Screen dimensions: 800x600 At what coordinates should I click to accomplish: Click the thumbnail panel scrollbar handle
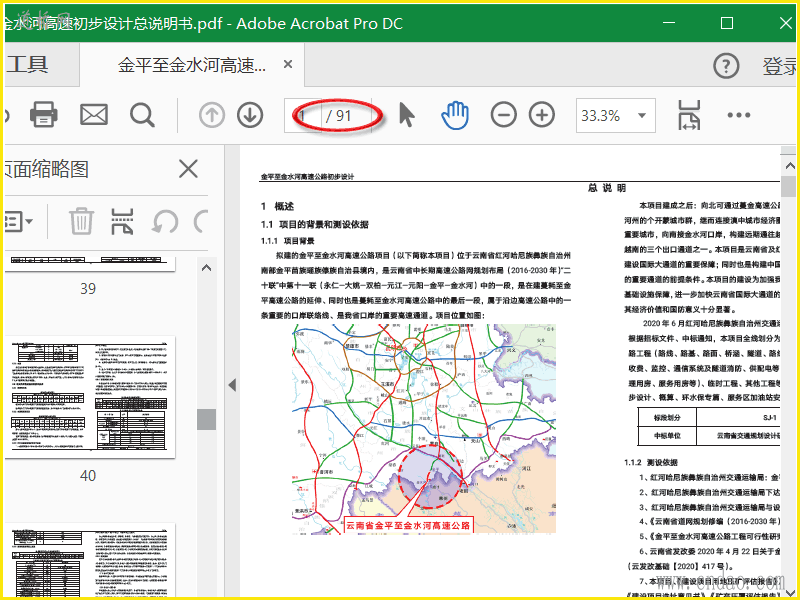207,419
